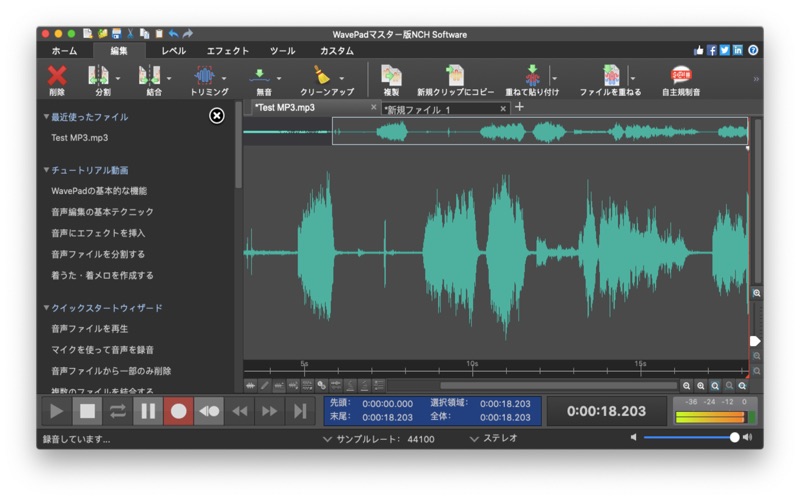Open 音声編集の基本テクニック tutorial
800x500 pixels.
(102, 212)
